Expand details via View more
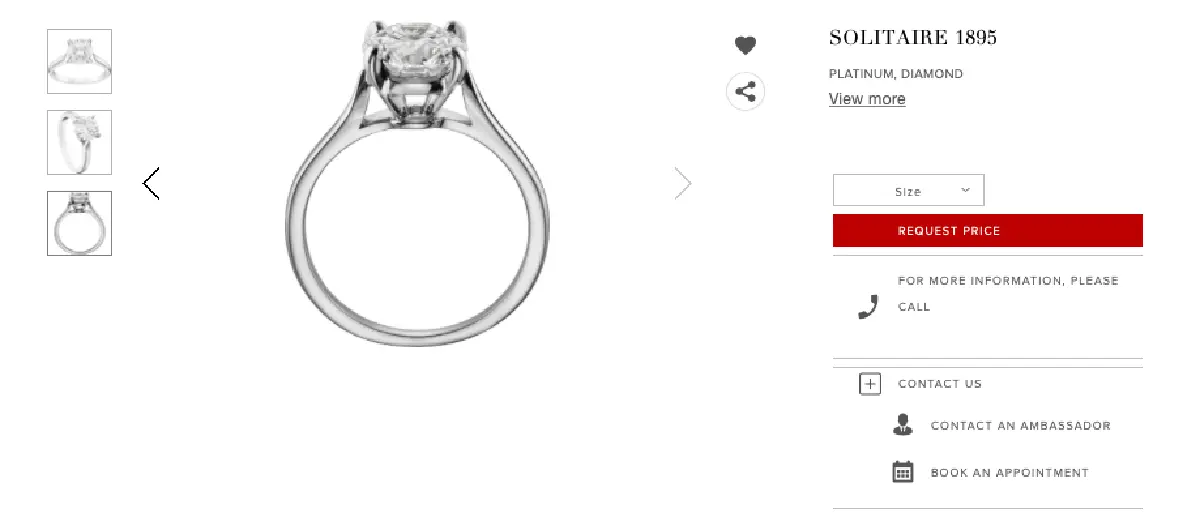The image size is (1200, 517). 867,98
